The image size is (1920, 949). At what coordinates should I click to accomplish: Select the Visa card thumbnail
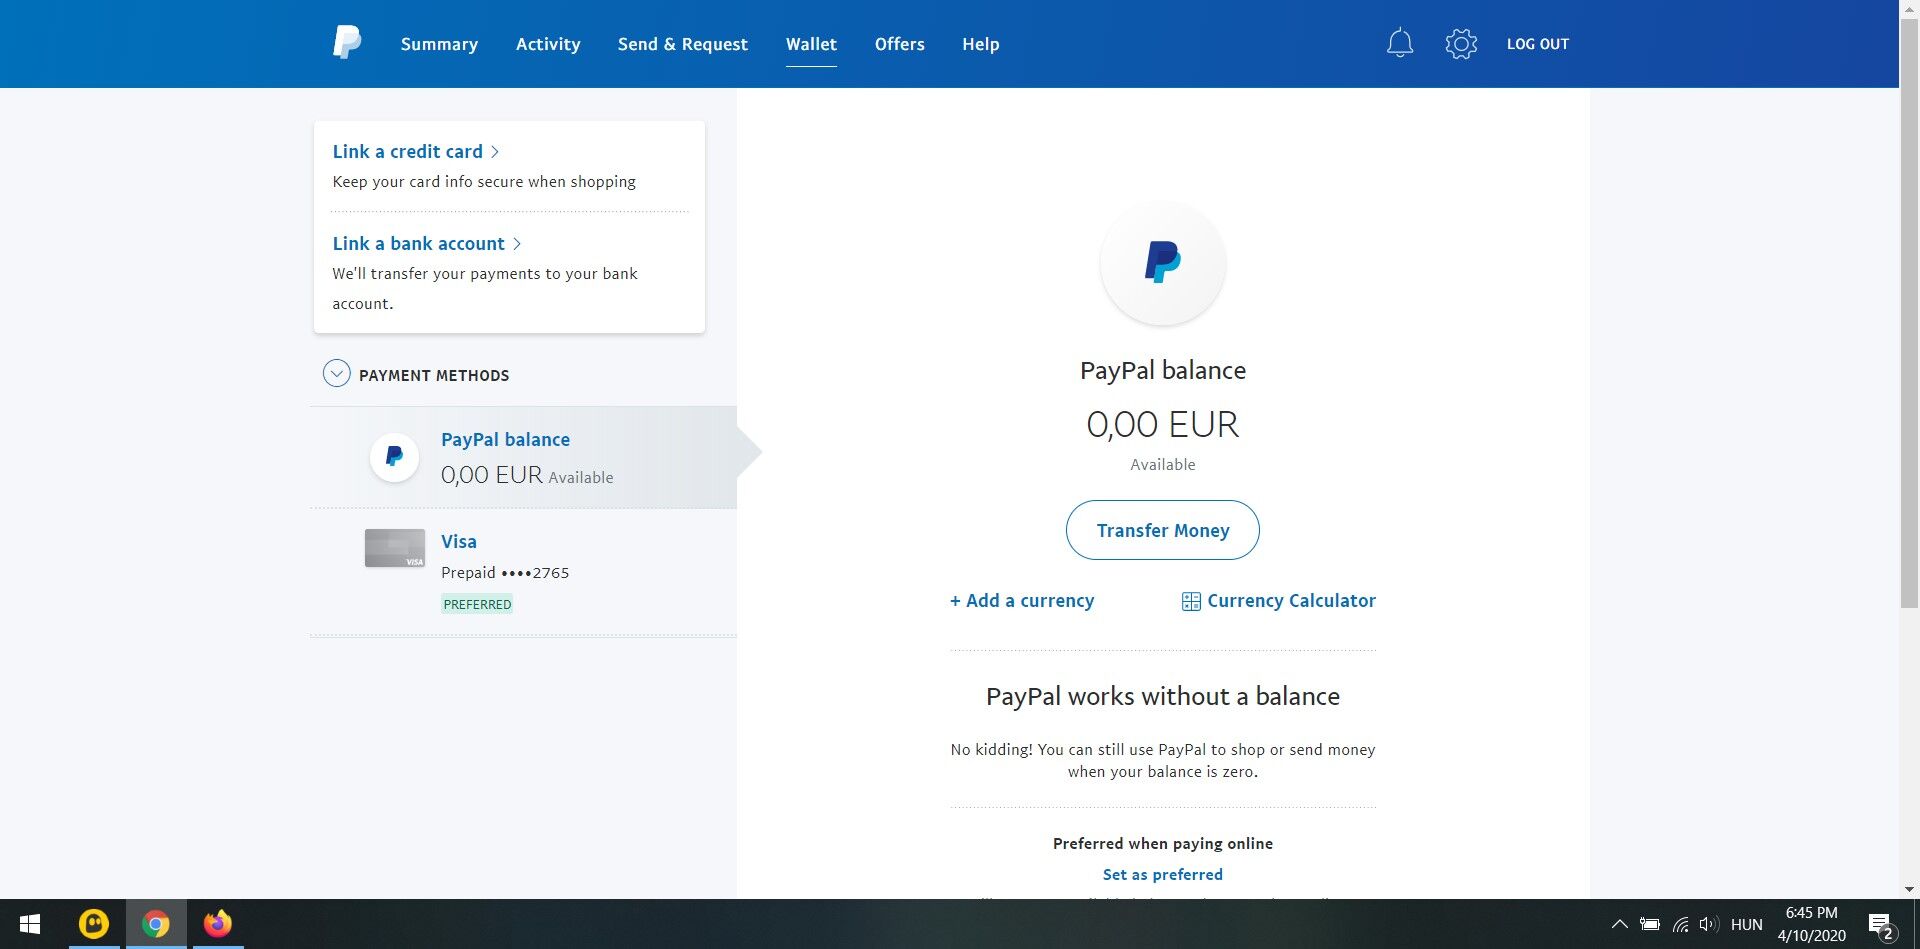tap(395, 548)
